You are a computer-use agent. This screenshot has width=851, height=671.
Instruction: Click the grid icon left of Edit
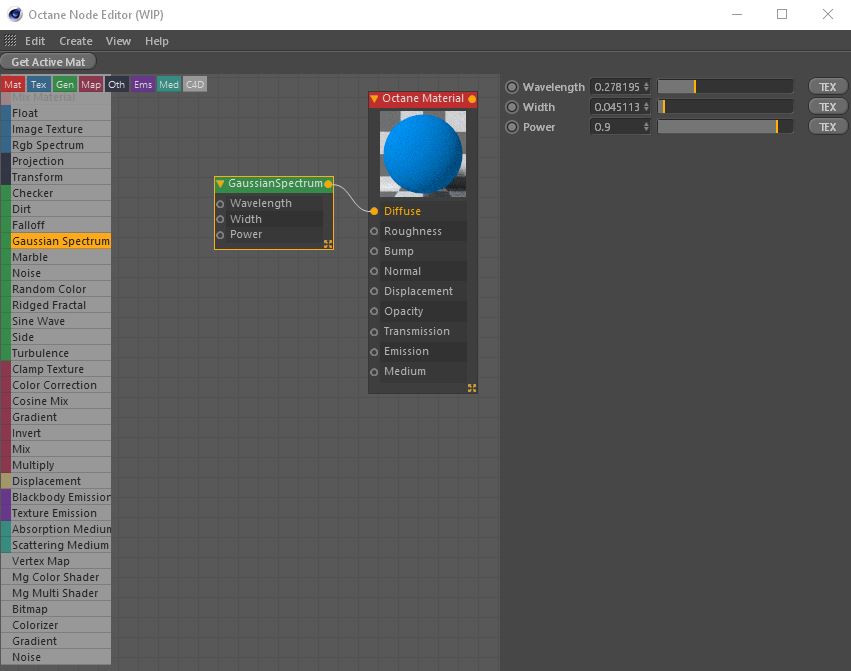pos(9,40)
